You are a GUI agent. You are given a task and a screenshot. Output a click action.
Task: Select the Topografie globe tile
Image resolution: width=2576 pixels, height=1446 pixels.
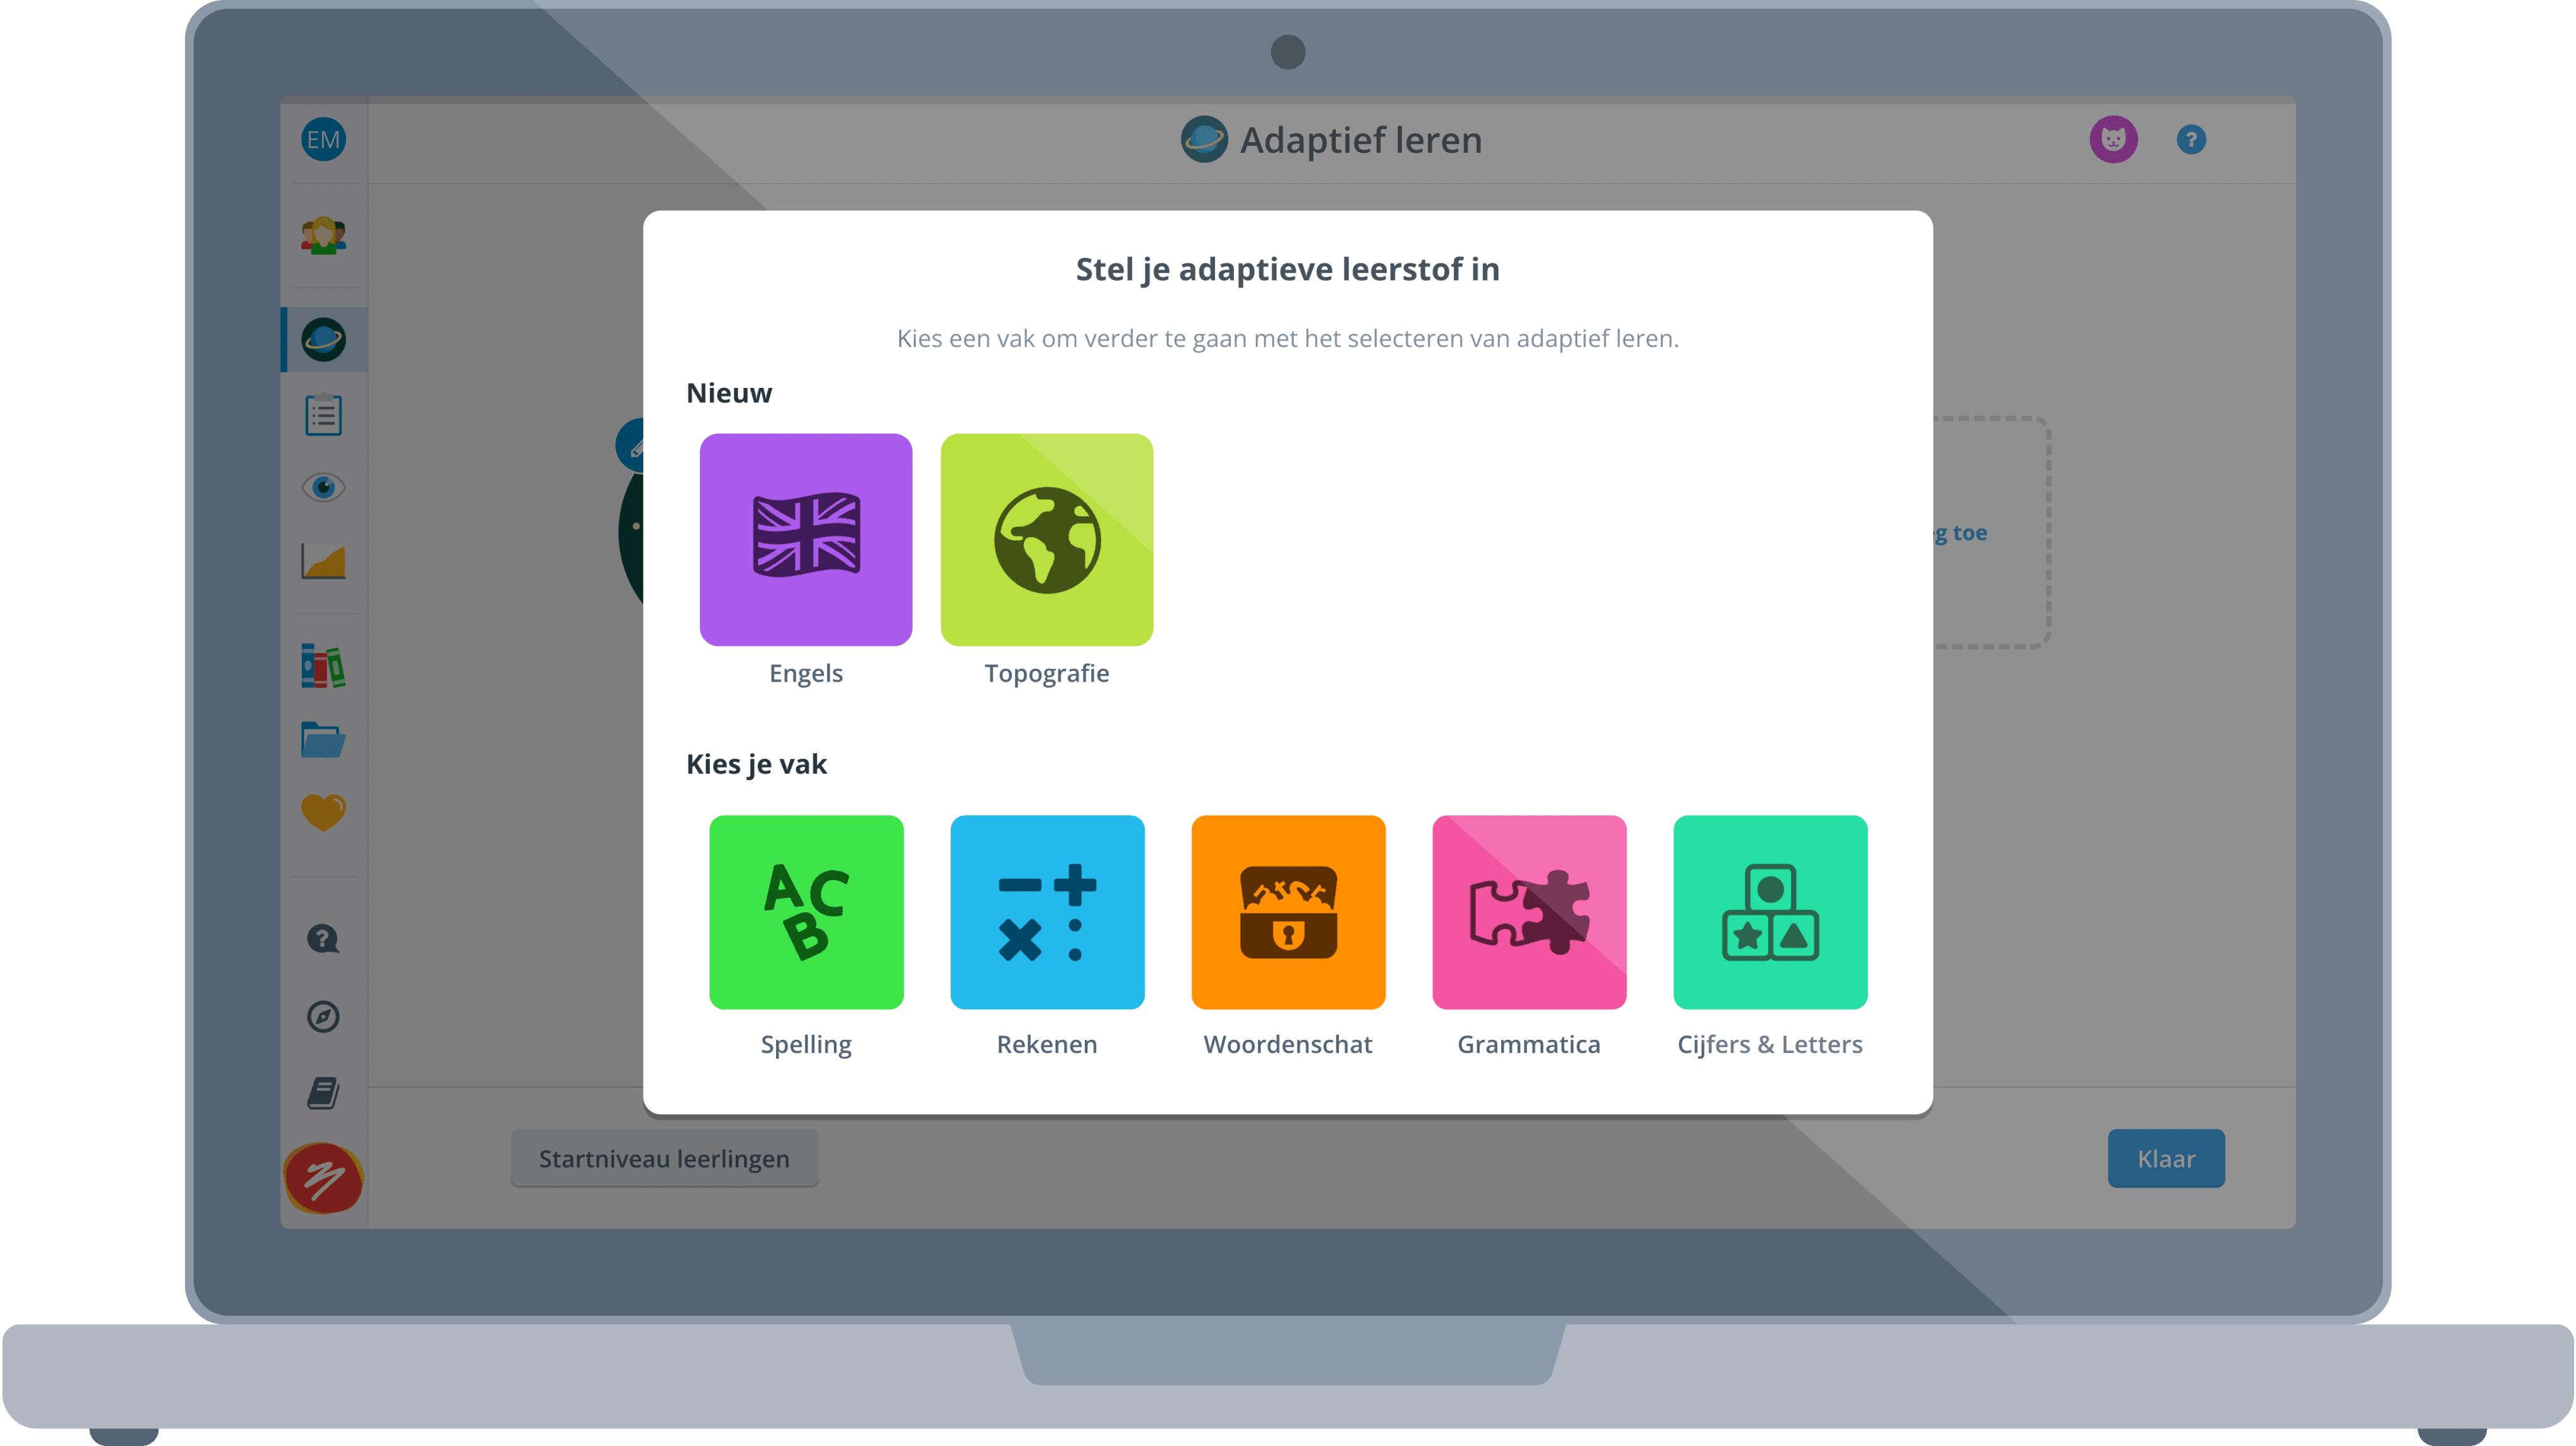1047,539
